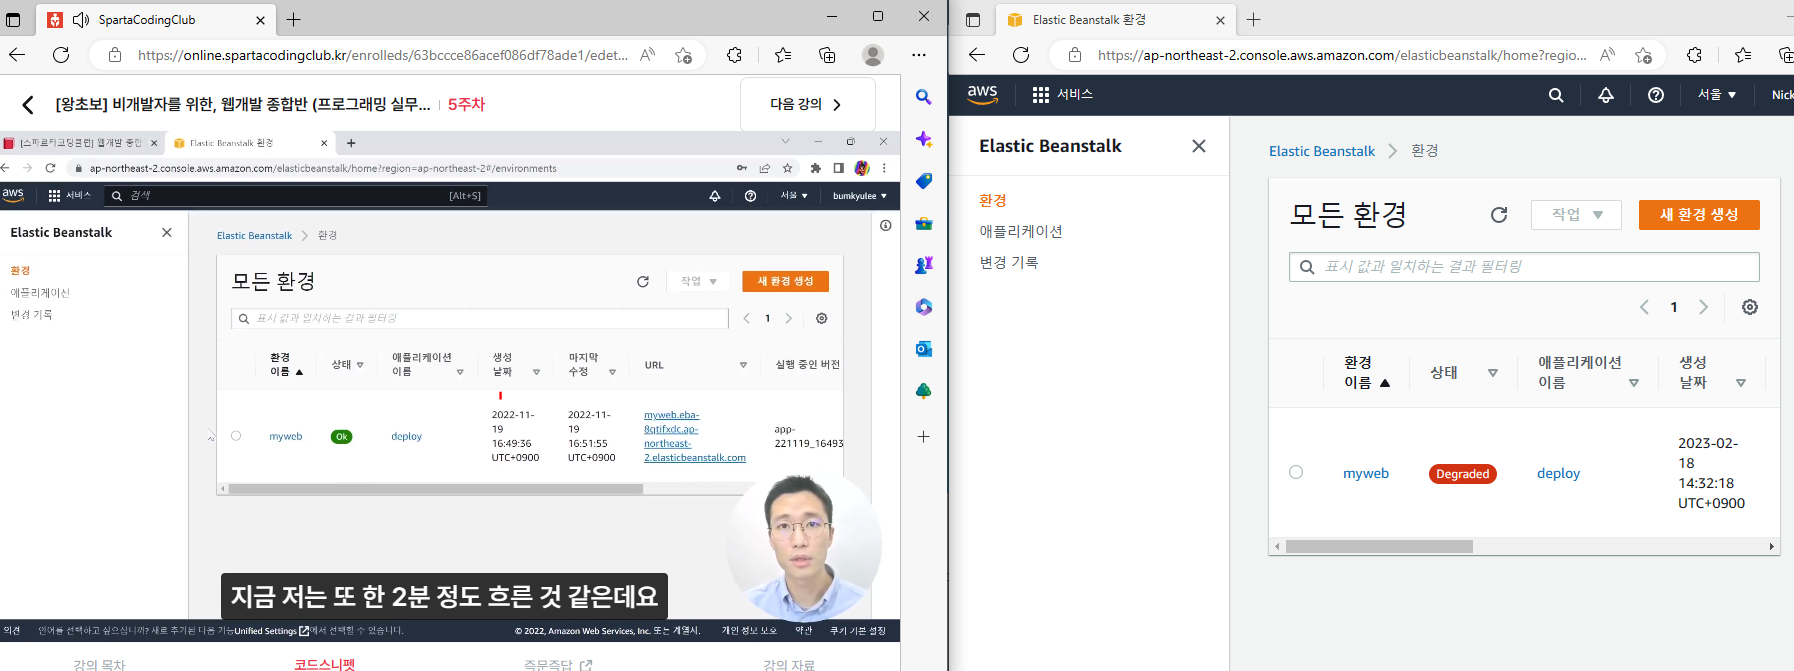Viewport: 1794px width, 671px height.
Task: Open the Edge sidebar shopping tag icon
Action: [x=924, y=181]
